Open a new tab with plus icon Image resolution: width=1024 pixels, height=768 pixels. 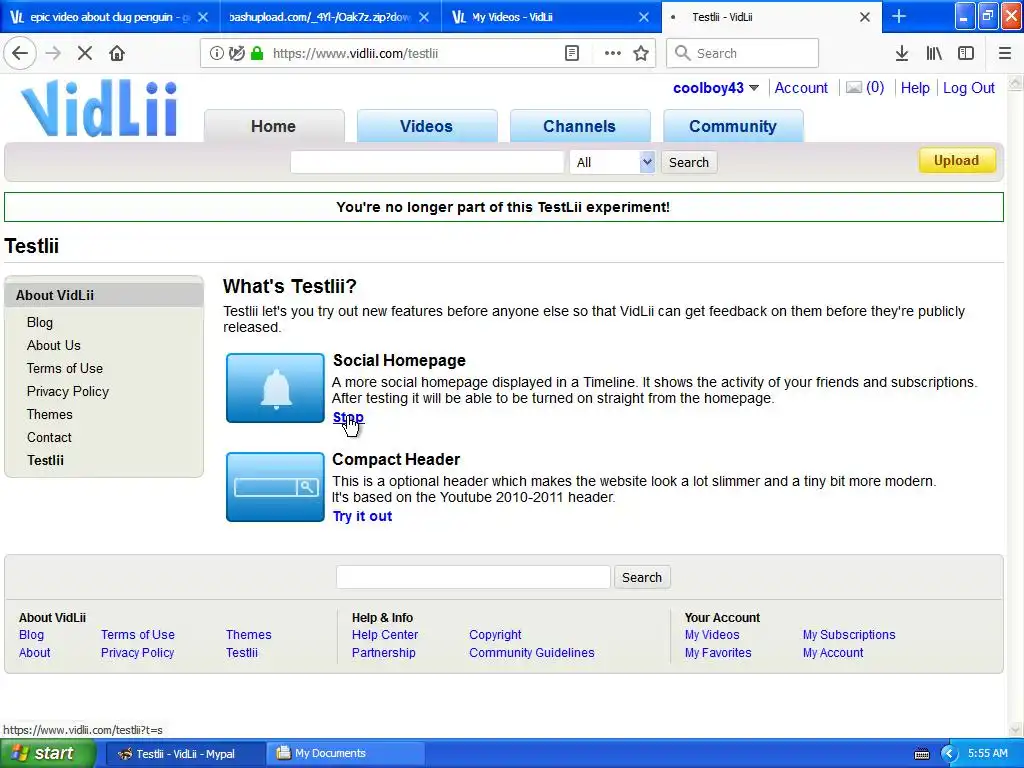tap(899, 16)
